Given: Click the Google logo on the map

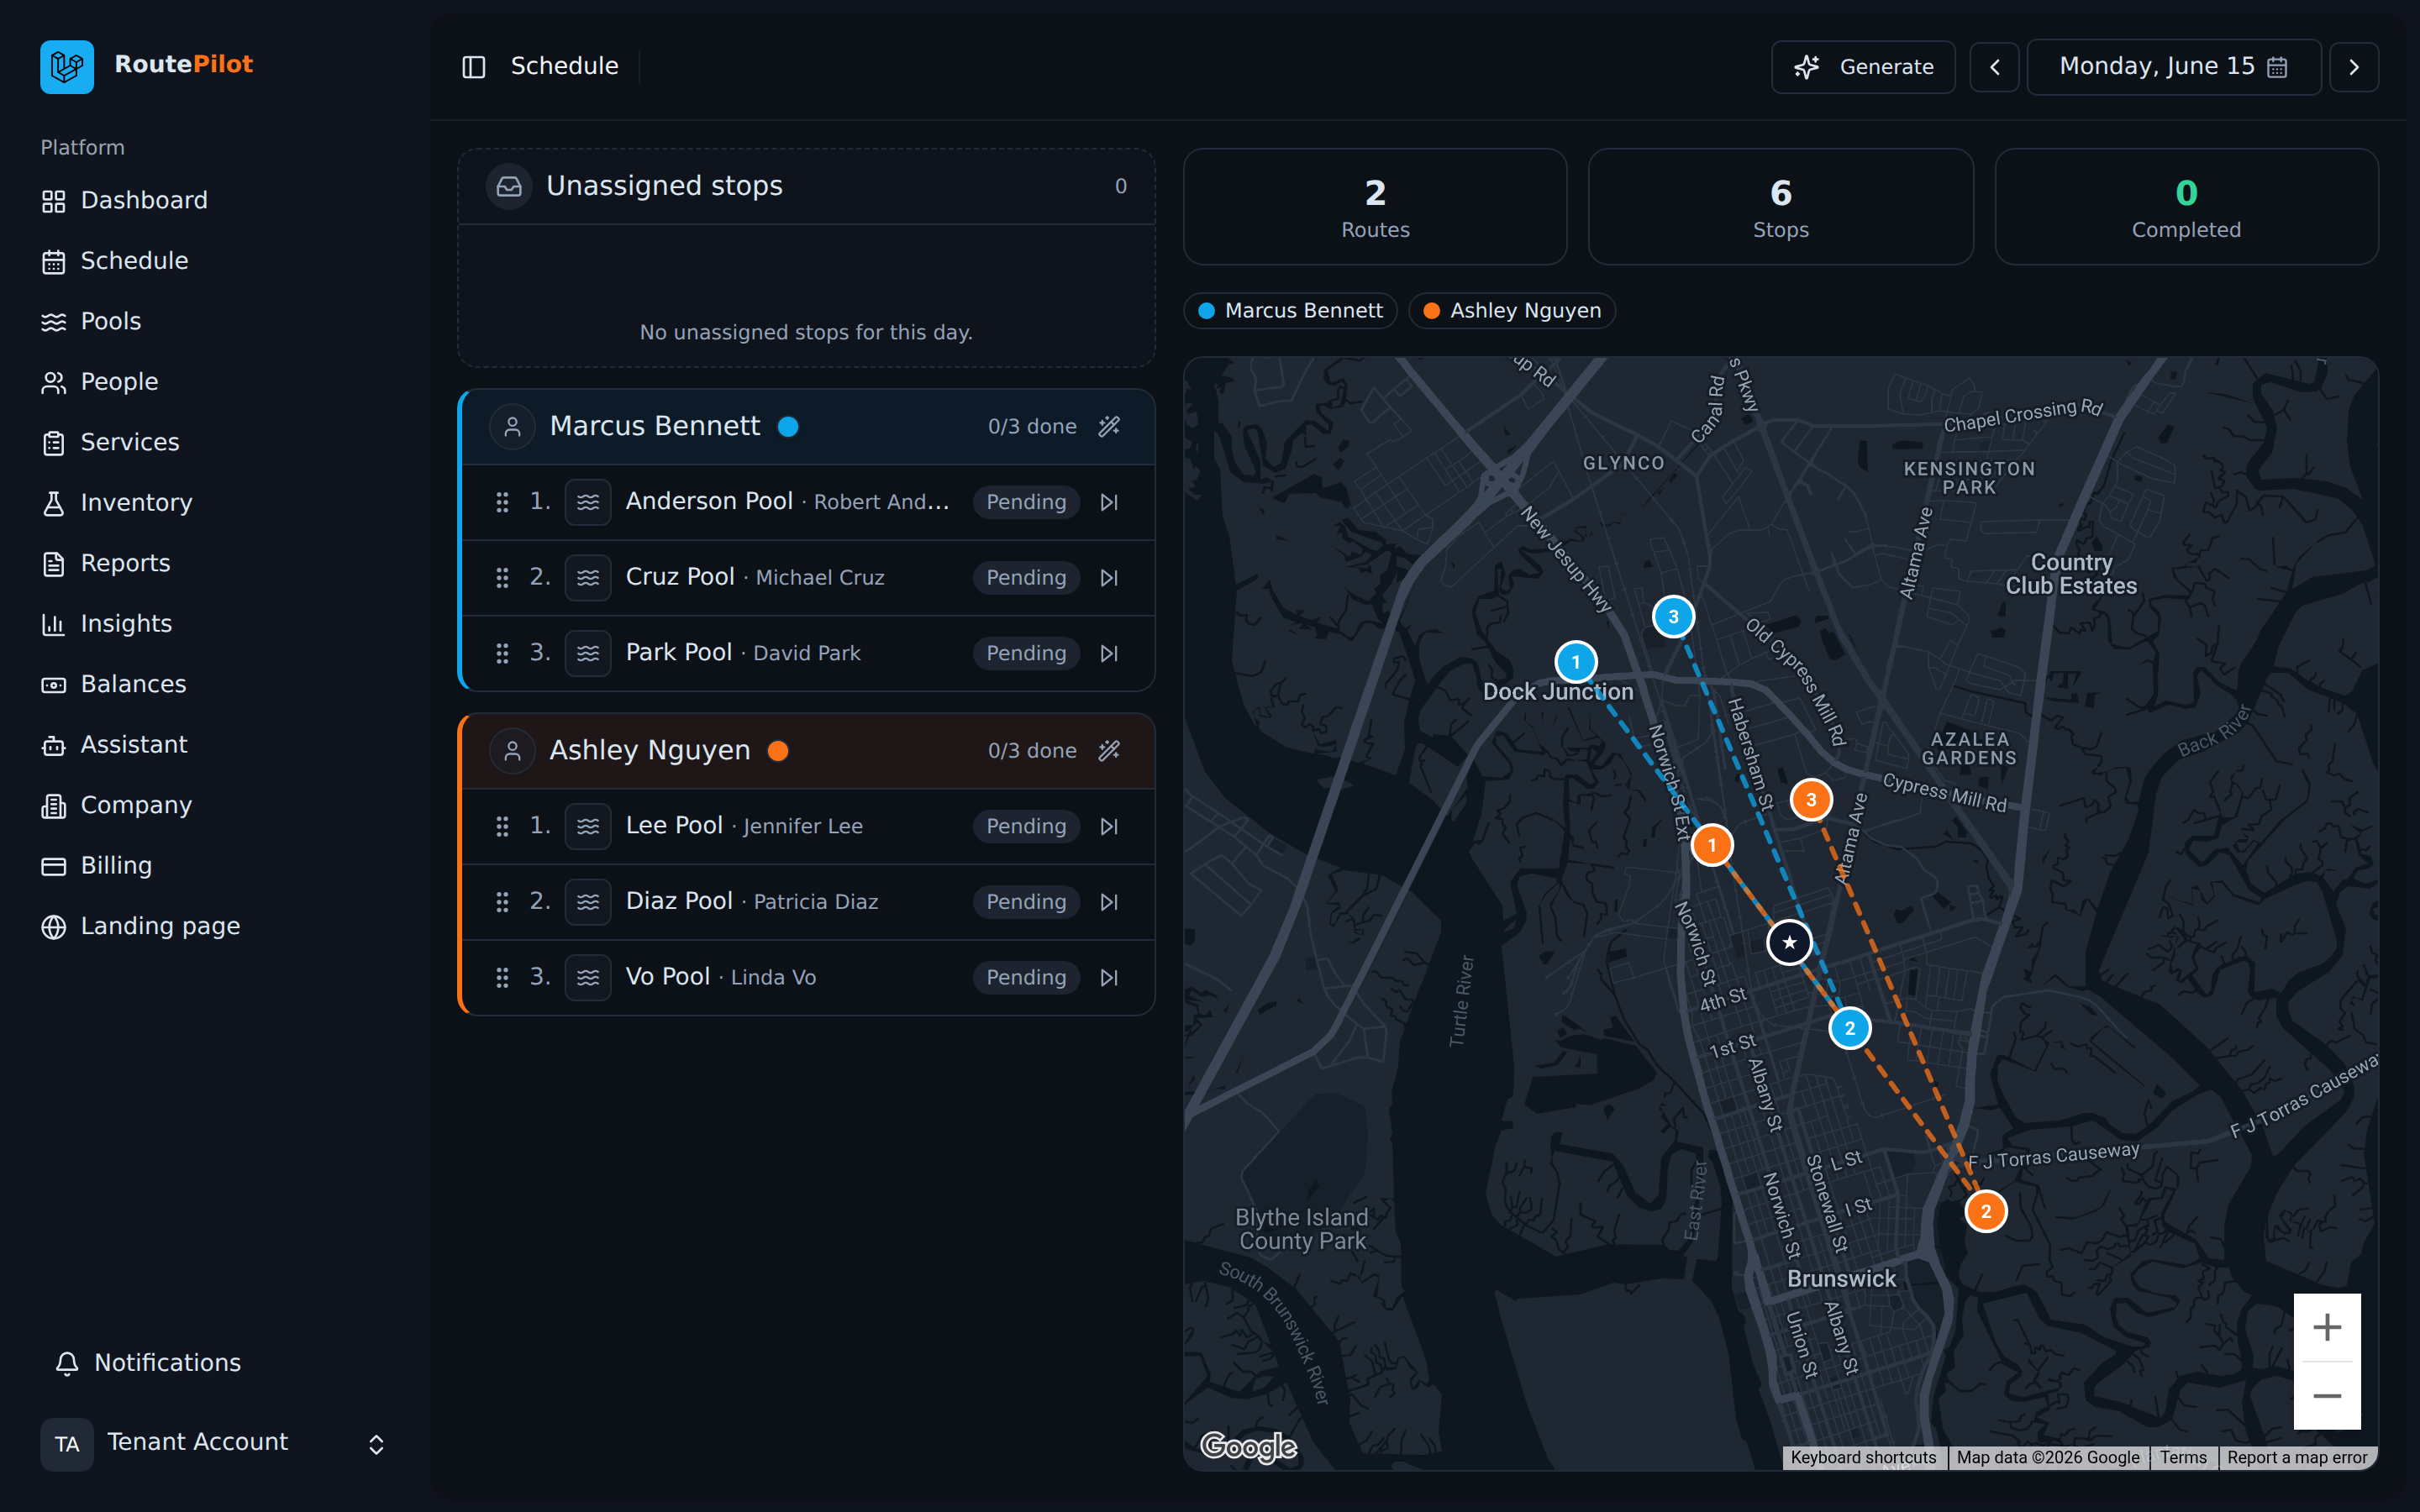Looking at the screenshot, I should pos(1248,1446).
